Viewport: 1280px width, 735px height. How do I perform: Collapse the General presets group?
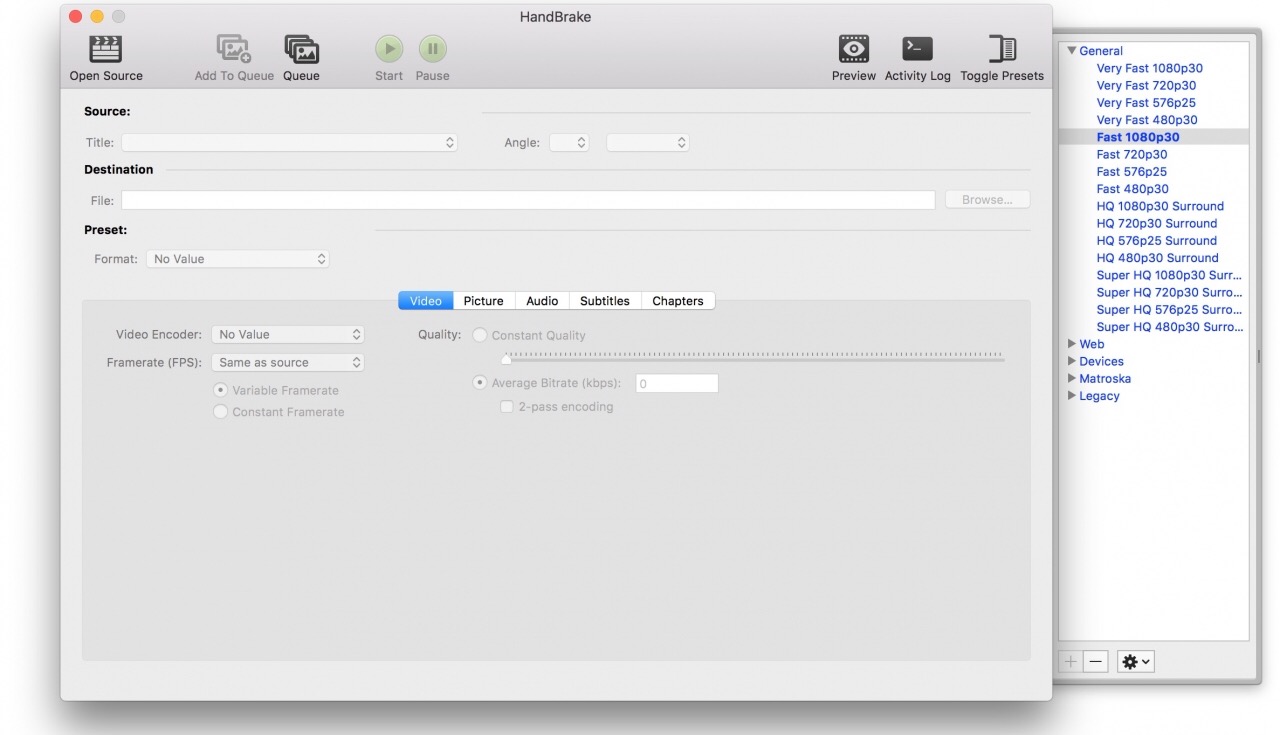pyautogui.click(x=1072, y=50)
